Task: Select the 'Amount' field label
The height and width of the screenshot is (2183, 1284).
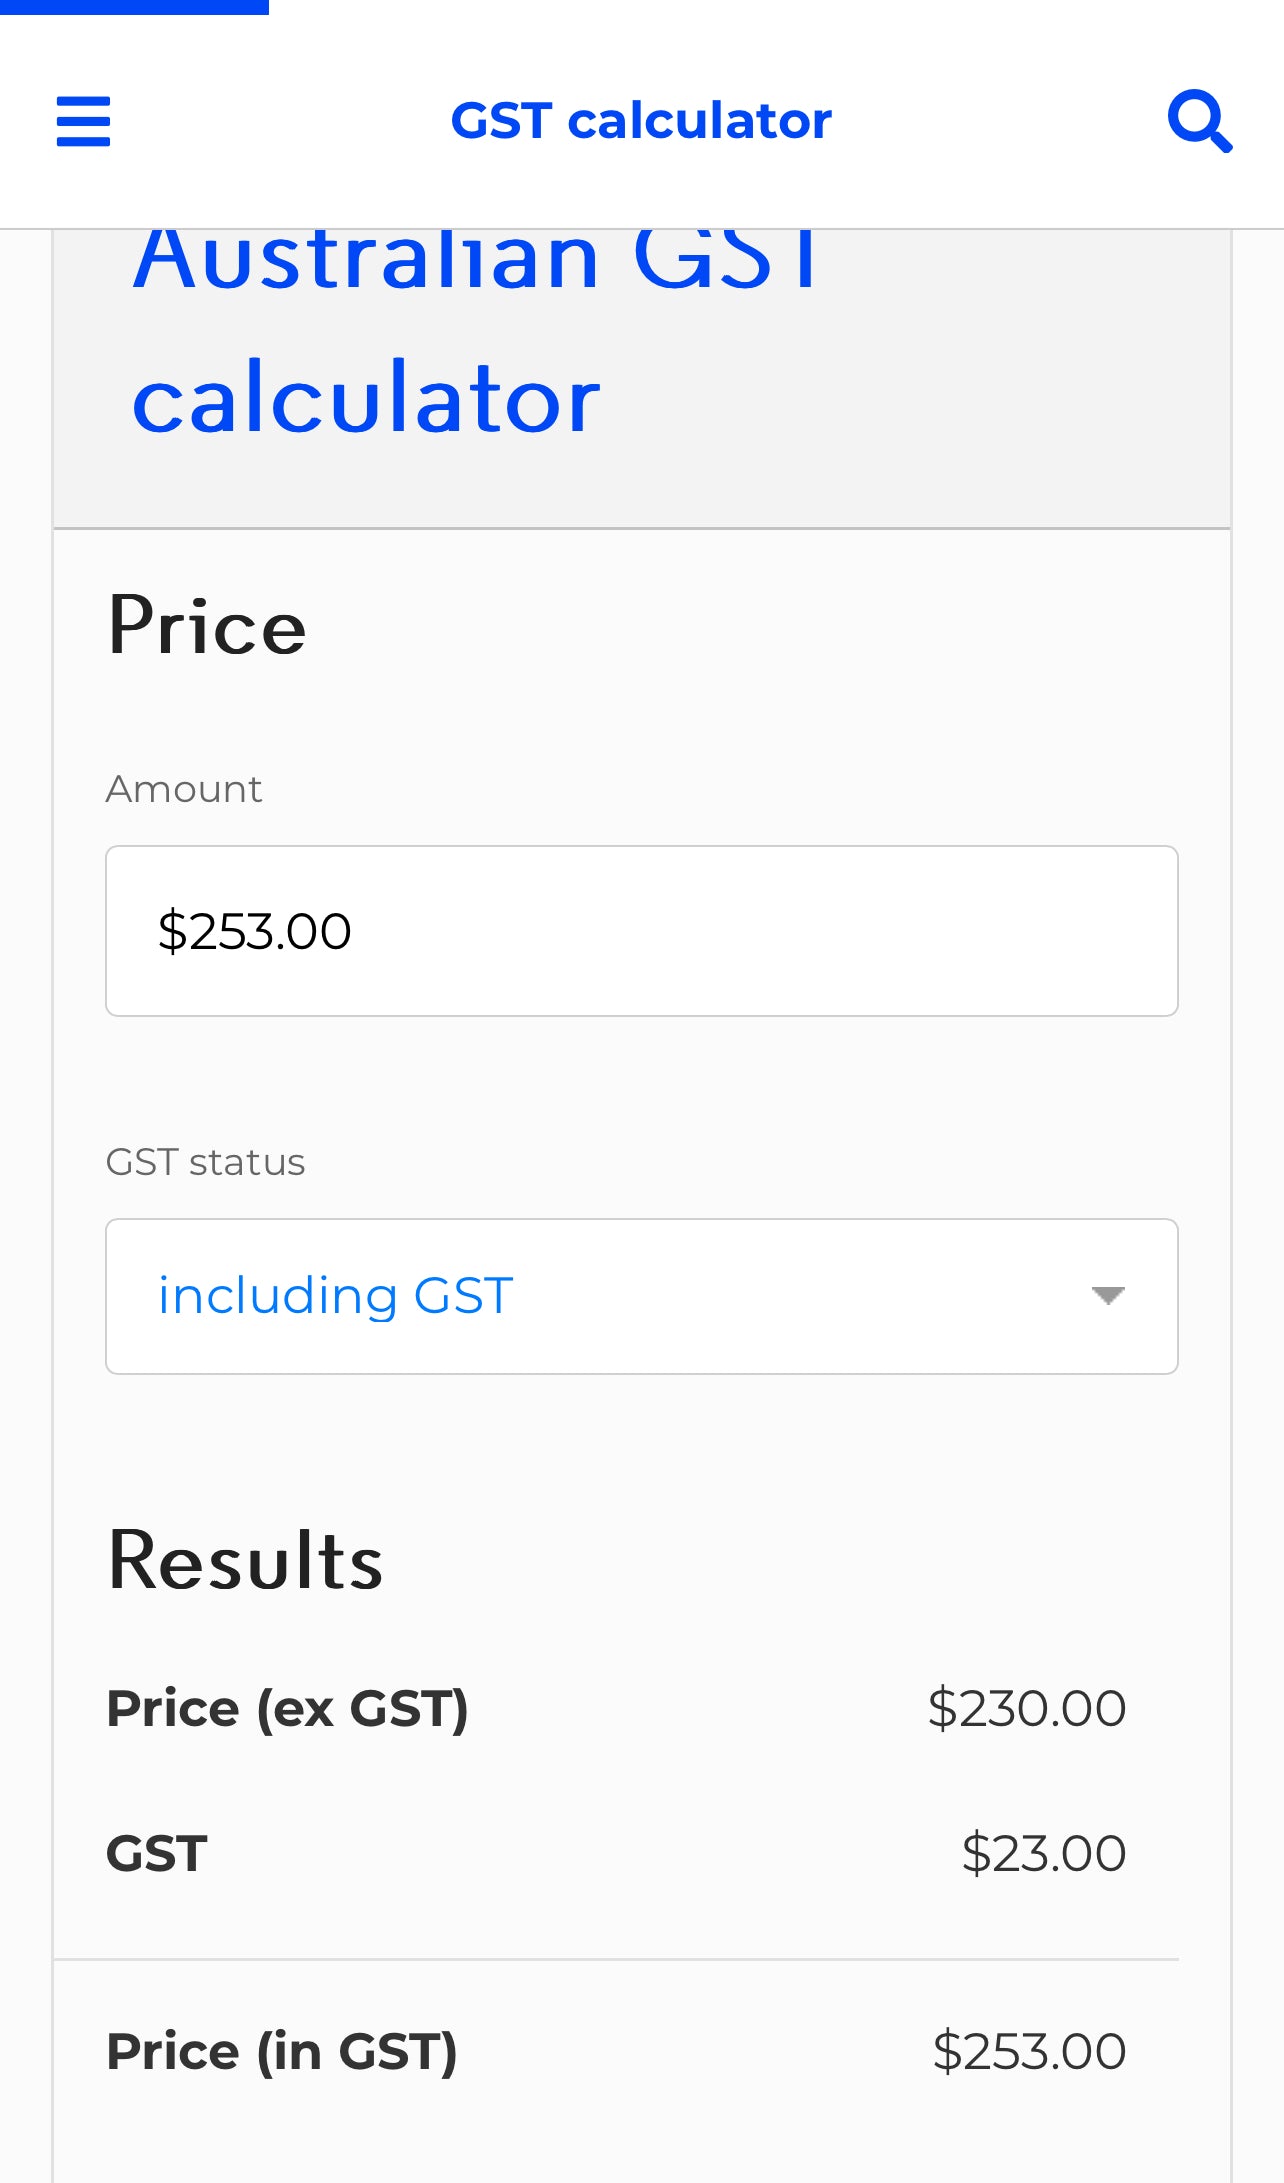Action: tap(184, 789)
